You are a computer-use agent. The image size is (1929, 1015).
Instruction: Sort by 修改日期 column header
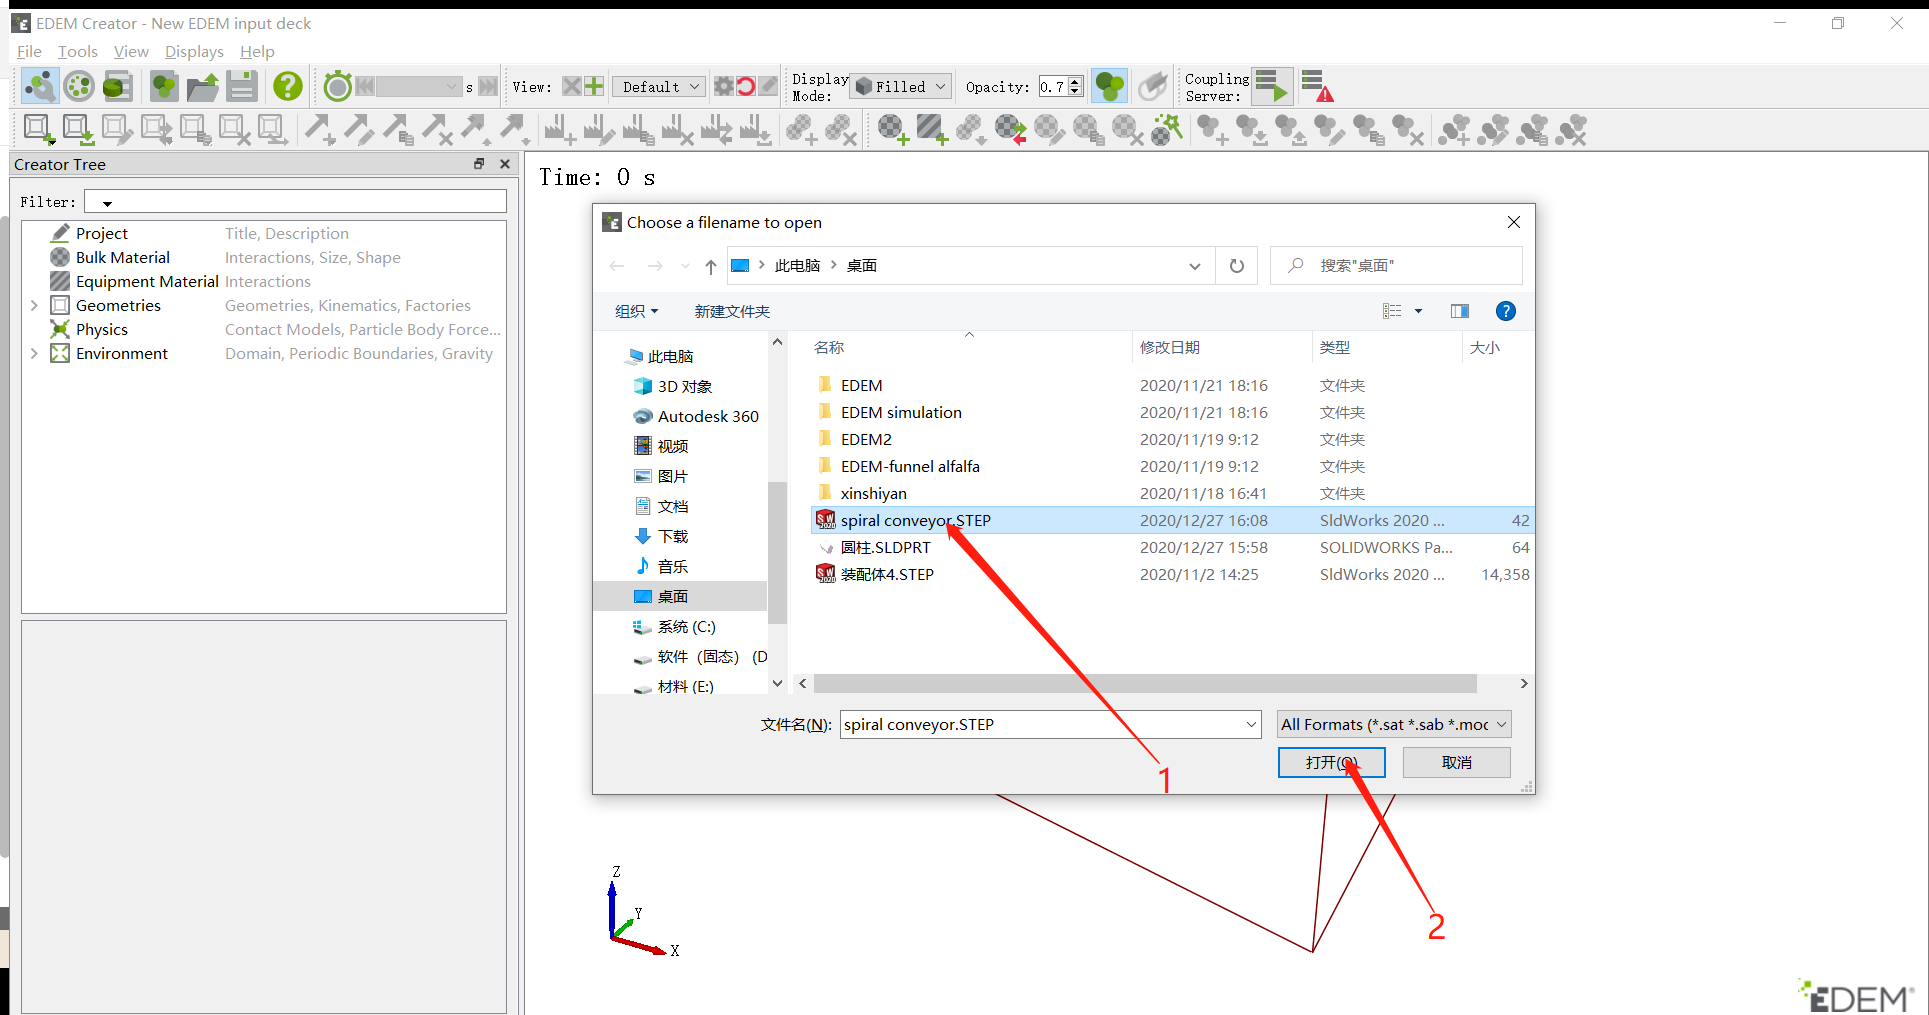pos(1169,347)
